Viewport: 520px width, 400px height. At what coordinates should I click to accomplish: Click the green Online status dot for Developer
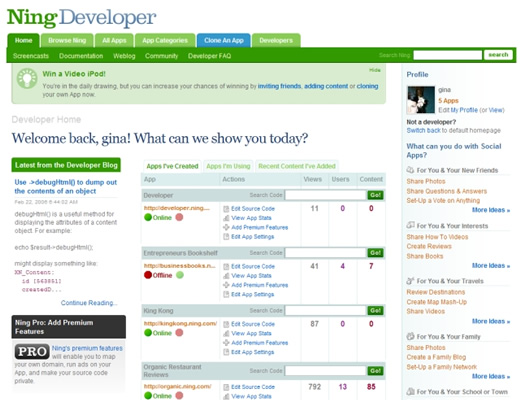click(148, 217)
